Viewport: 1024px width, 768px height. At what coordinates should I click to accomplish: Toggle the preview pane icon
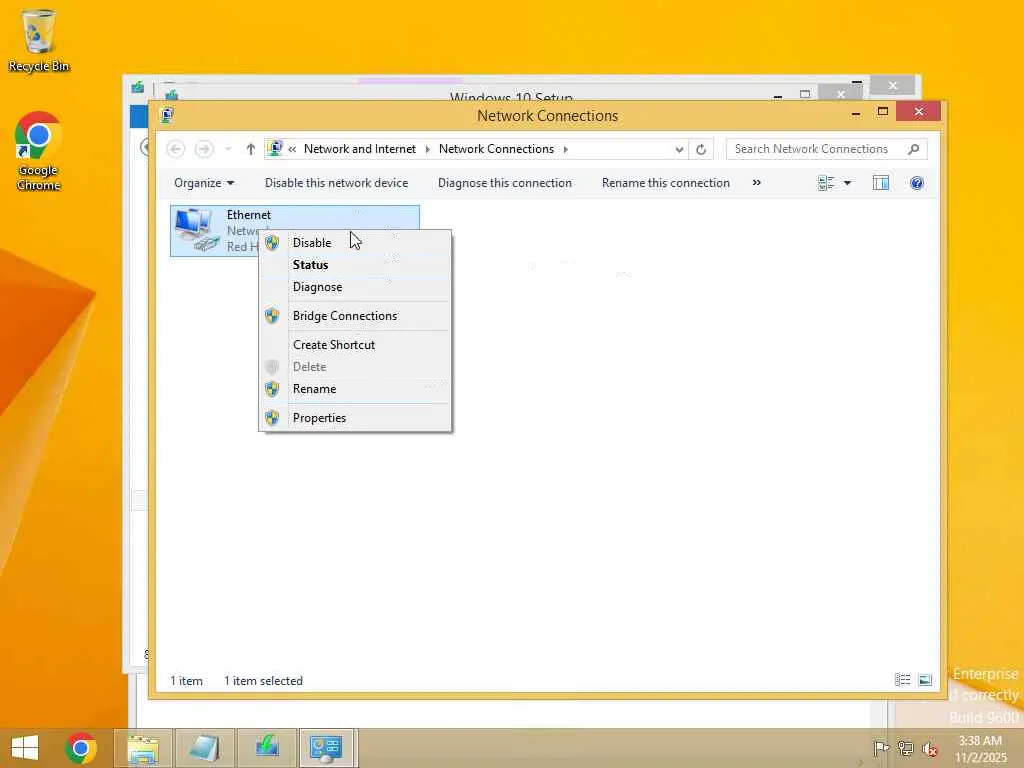tap(881, 184)
